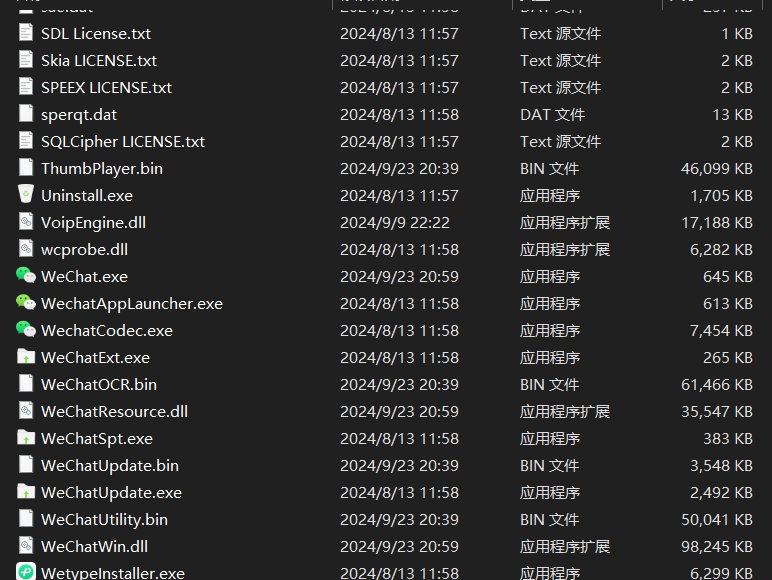Viewport: 772px width, 580px height.
Task: Click the WeChat.exe green chat icon
Action: pos(26,276)
